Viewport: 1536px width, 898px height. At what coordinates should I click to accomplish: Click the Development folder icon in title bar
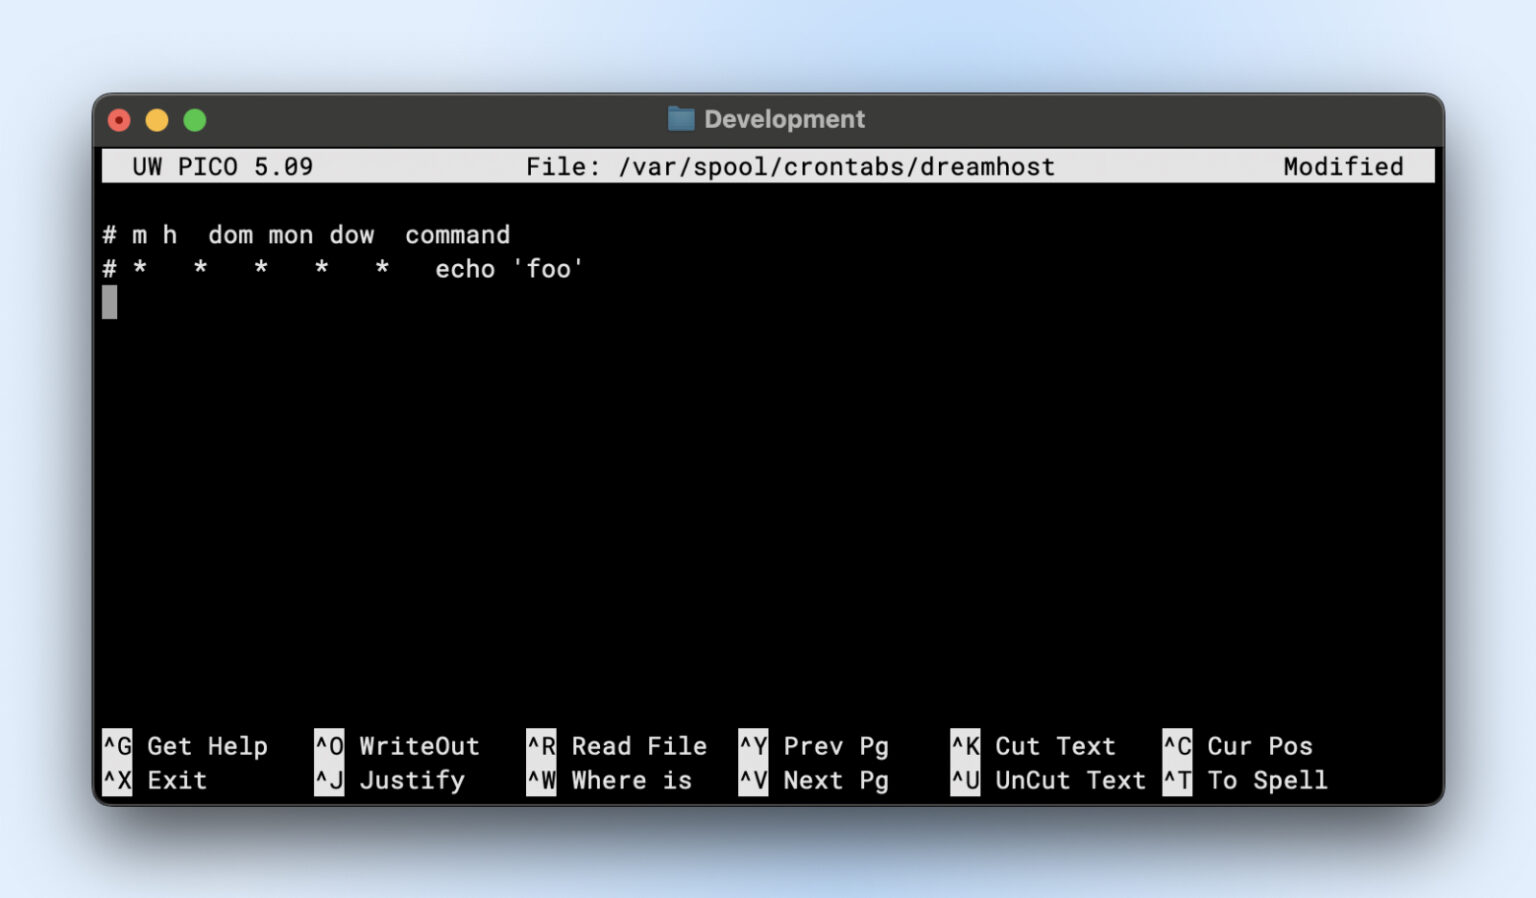pos(681,119)
